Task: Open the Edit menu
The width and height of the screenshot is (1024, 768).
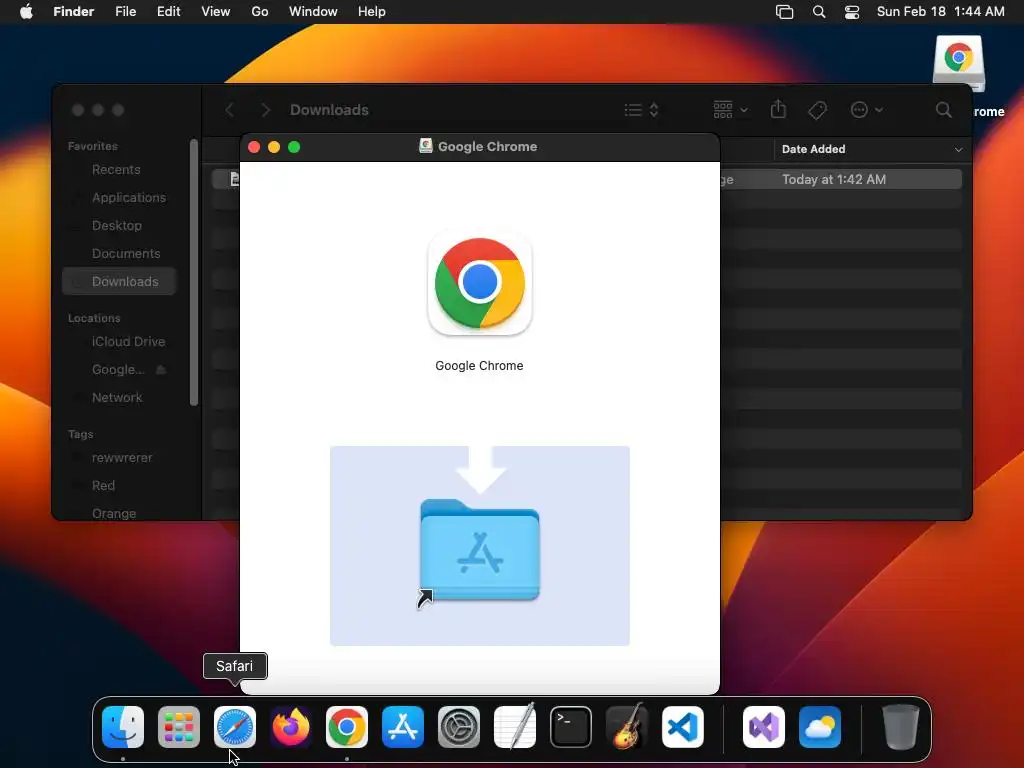Action: 168,12
